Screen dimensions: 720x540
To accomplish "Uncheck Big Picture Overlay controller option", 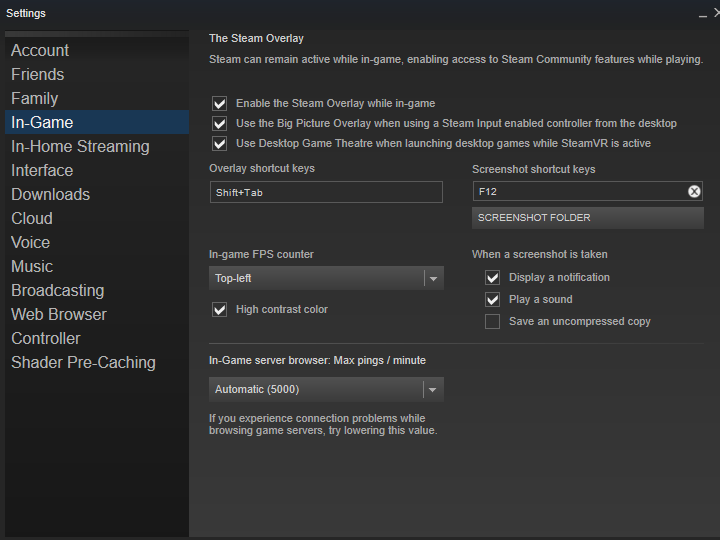I will click(x=220, y=123).
